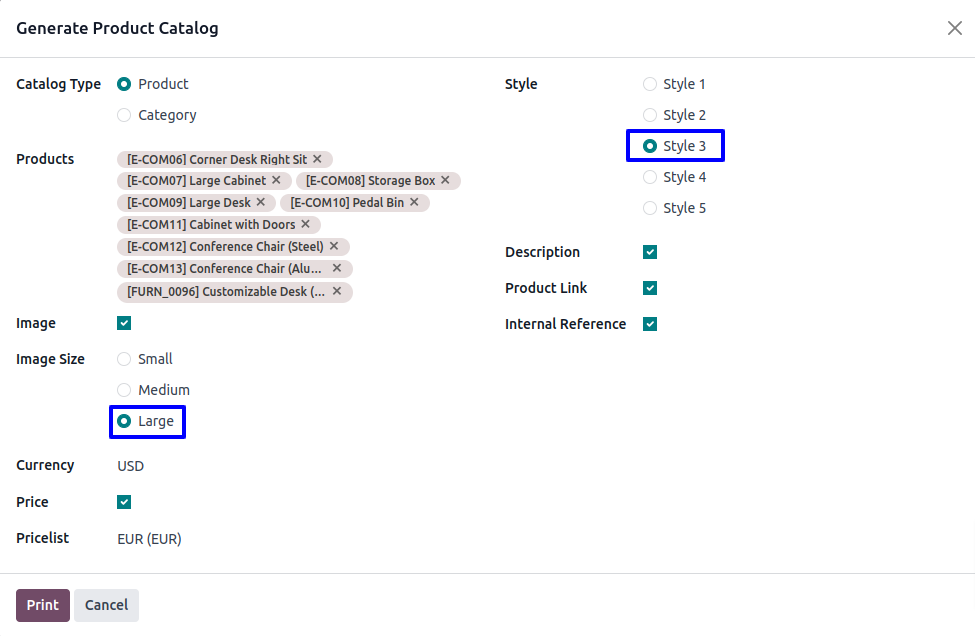
Task: Remove the Corner Desk Right Sit tag
Action: click(317, 159)
